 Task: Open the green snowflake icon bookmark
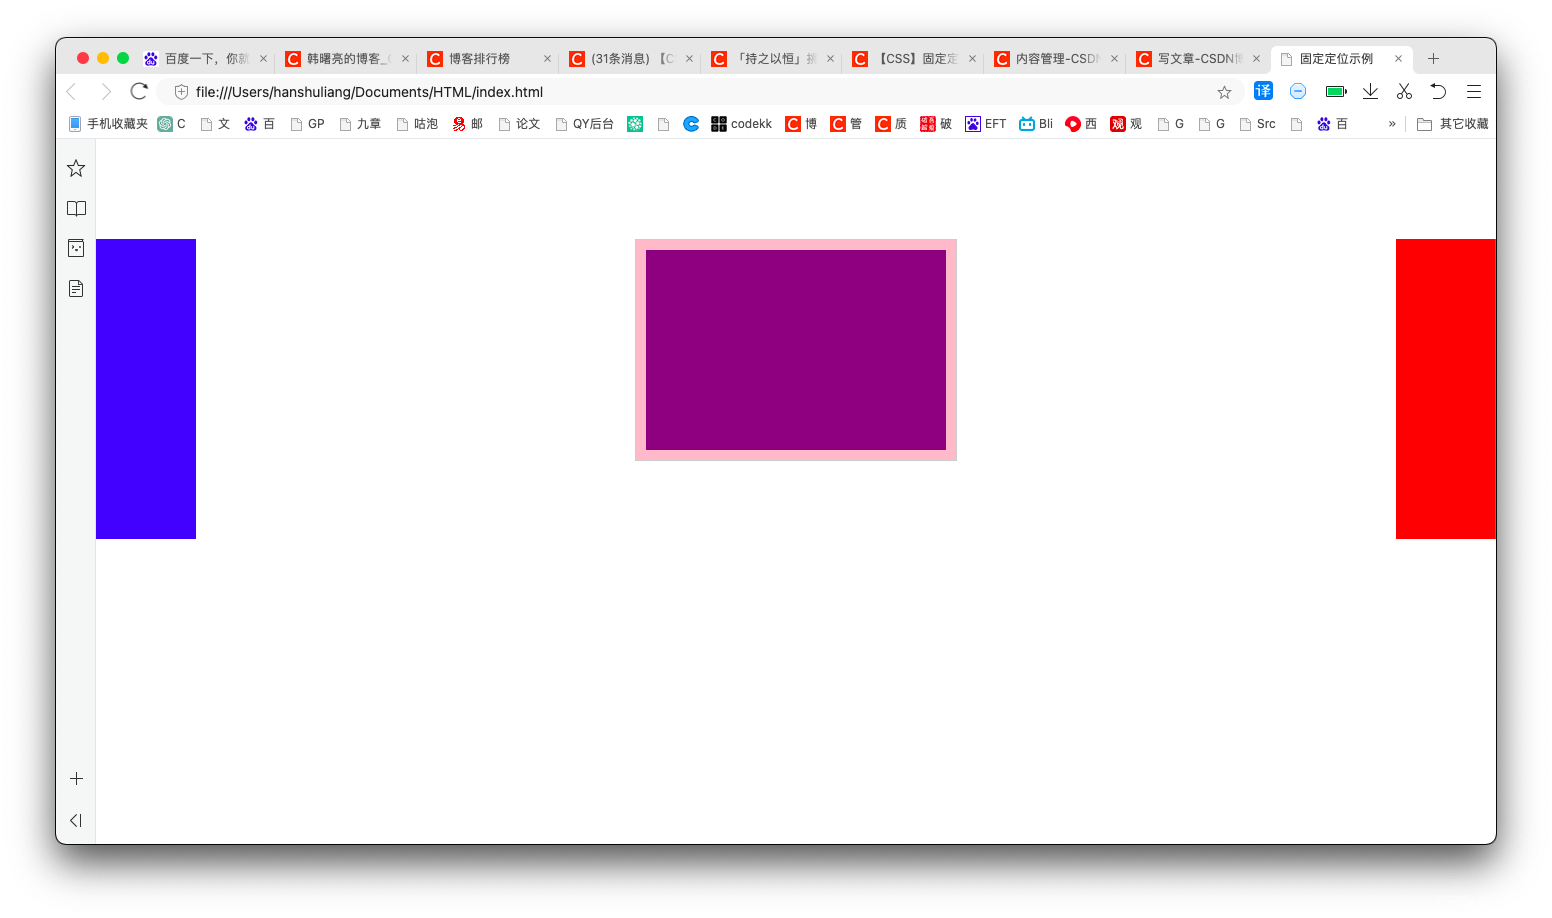click(635, 124)
